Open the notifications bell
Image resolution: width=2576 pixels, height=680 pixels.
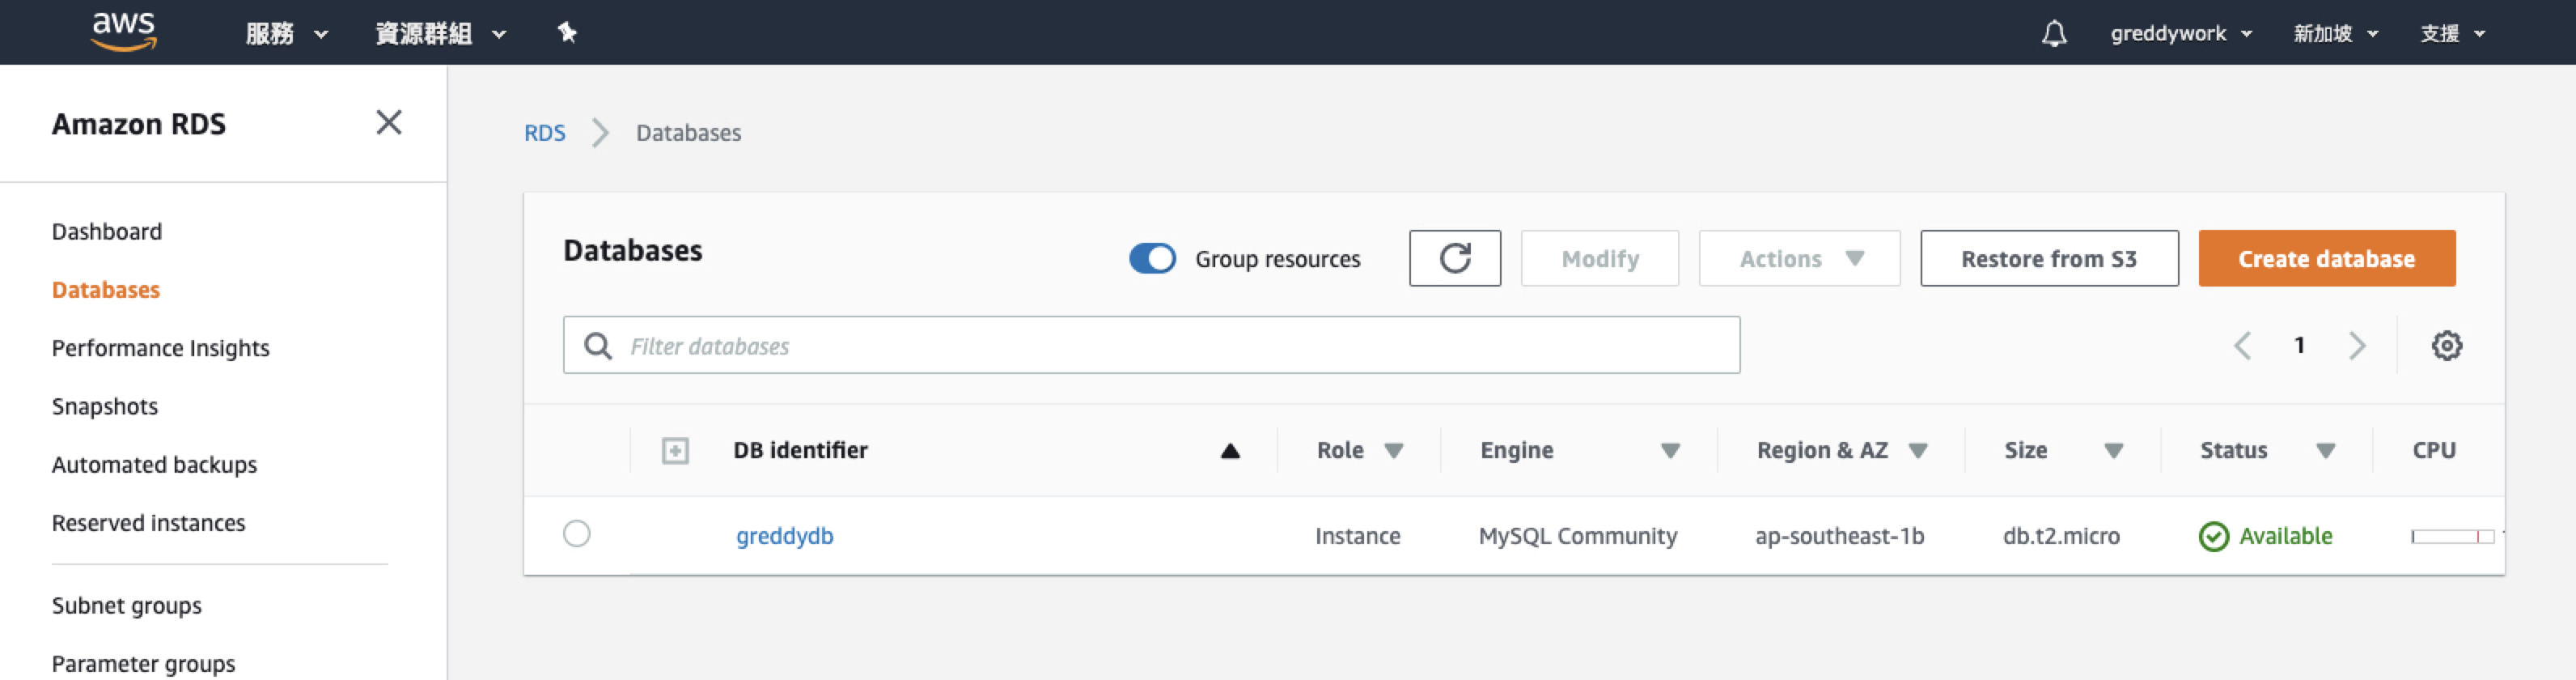2053,34
